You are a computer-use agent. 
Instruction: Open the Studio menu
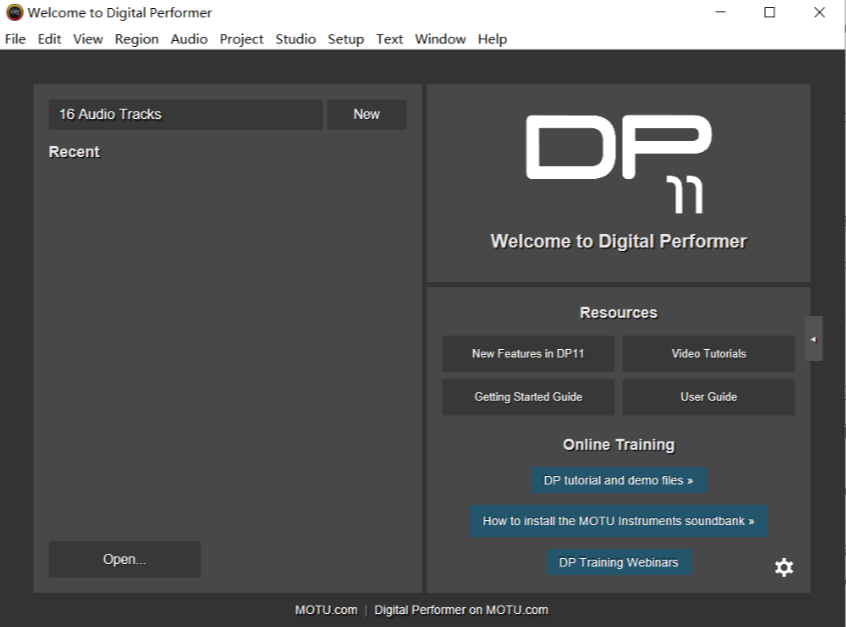pyautogui.click(x=296, y=39)
